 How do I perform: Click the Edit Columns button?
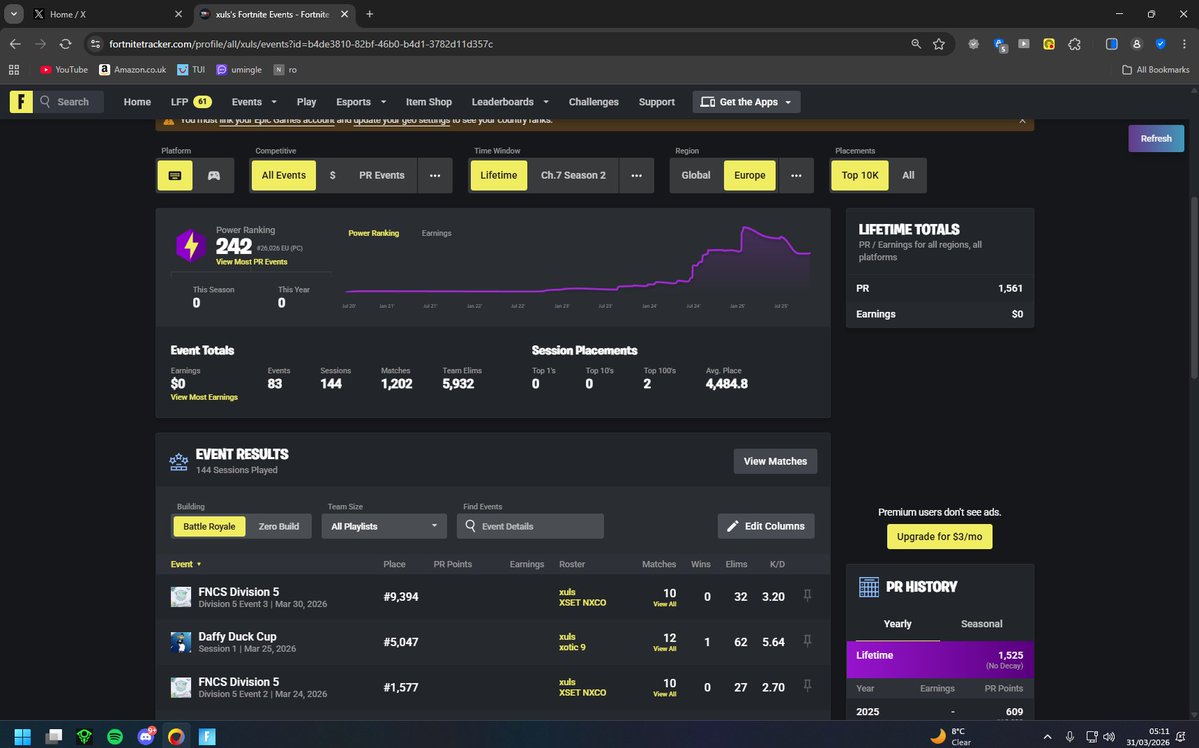[765, 526]
